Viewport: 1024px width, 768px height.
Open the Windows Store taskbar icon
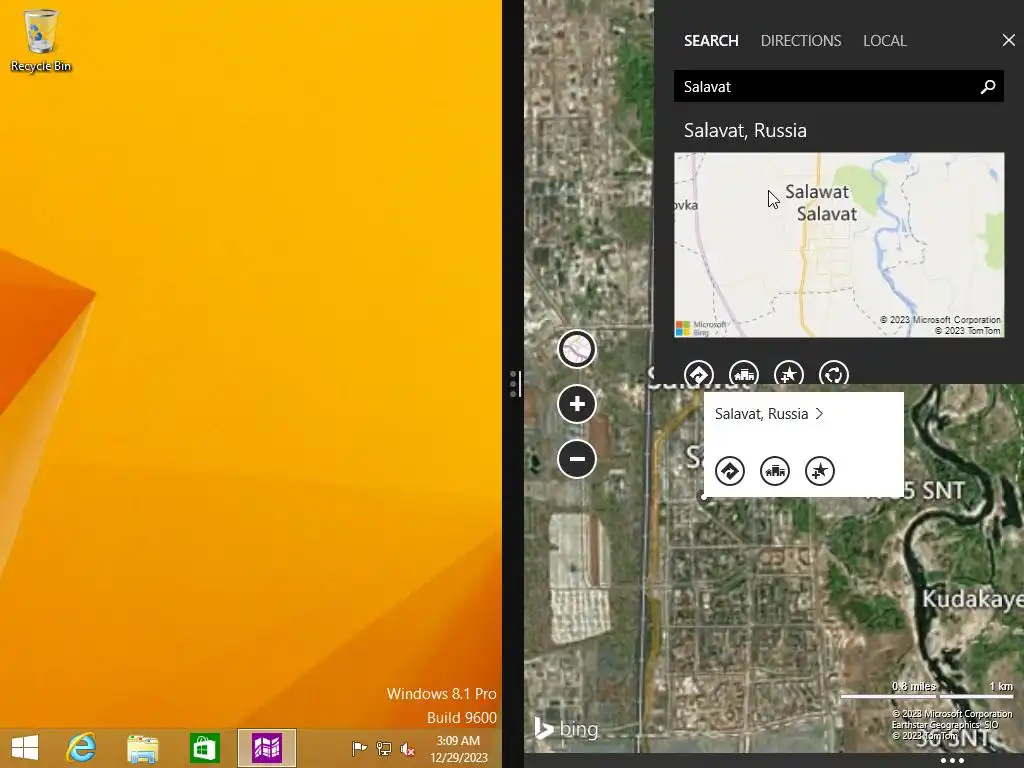tap(204, 748)
